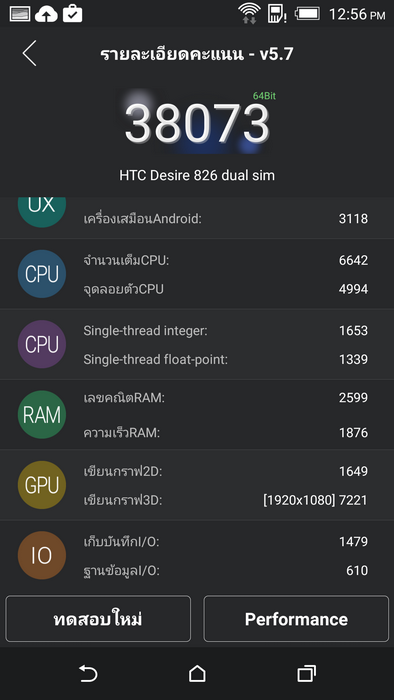
Task: Tap the green RAM circle icon
Action: click(x=42, y=415)
